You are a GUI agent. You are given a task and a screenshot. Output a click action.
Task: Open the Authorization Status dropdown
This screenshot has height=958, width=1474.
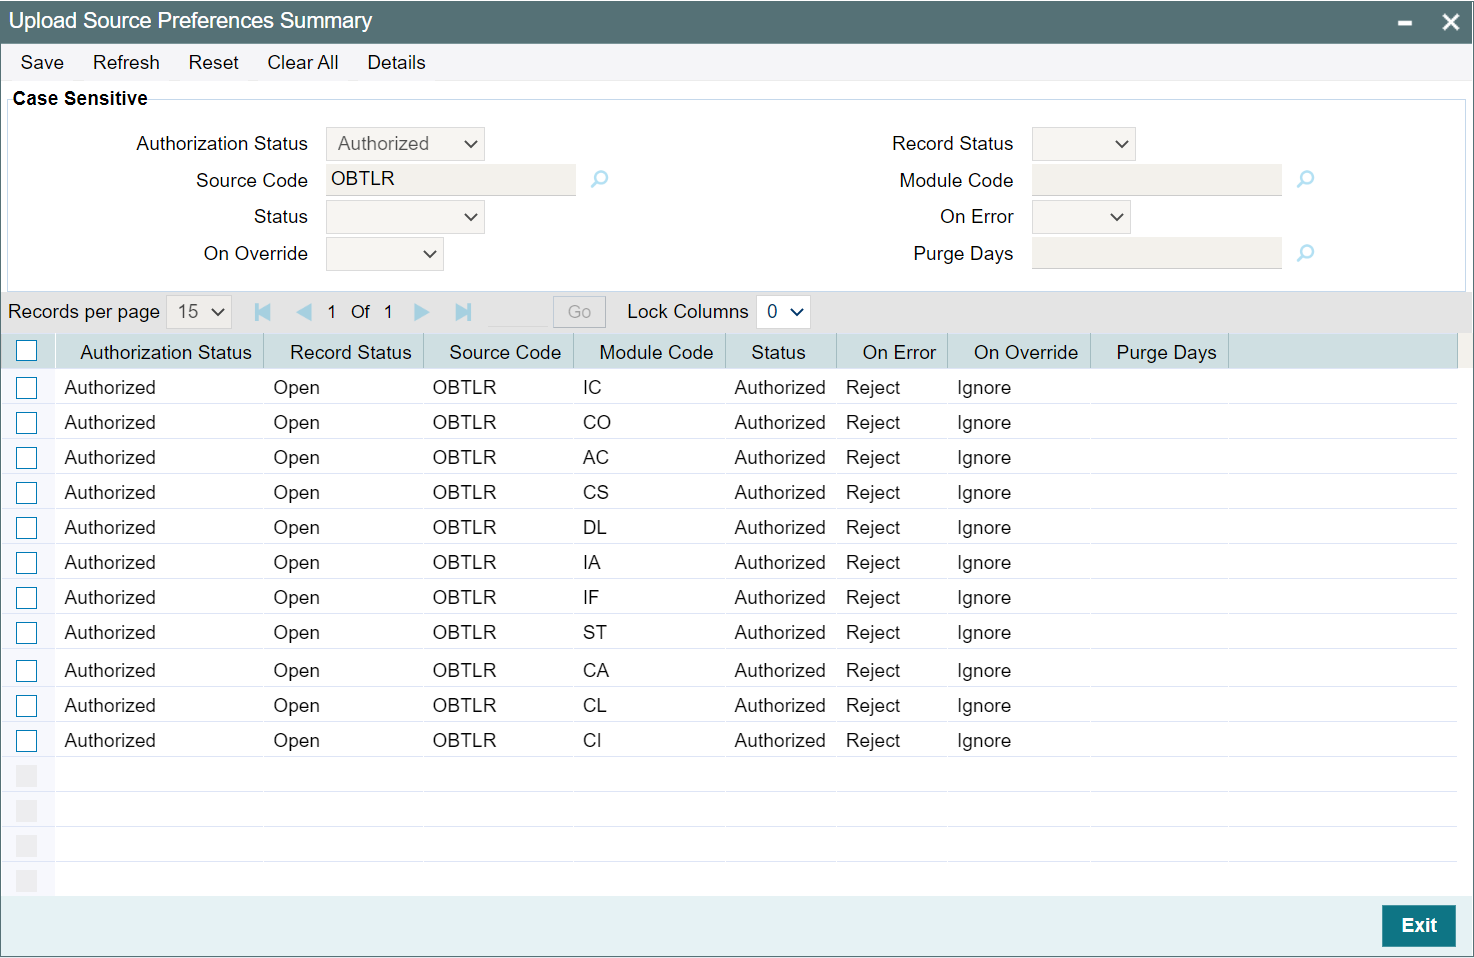405,143
